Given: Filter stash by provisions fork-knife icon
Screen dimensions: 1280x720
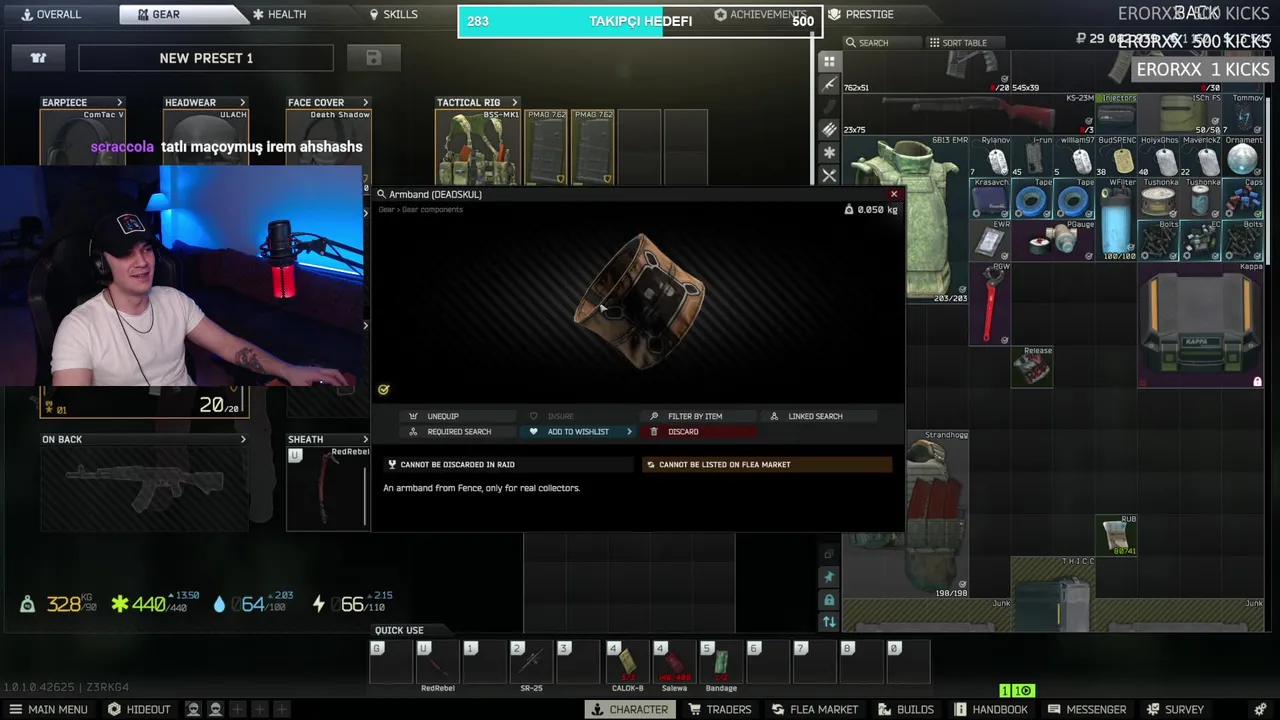Looking at the screenshot, I should point(829,176).
